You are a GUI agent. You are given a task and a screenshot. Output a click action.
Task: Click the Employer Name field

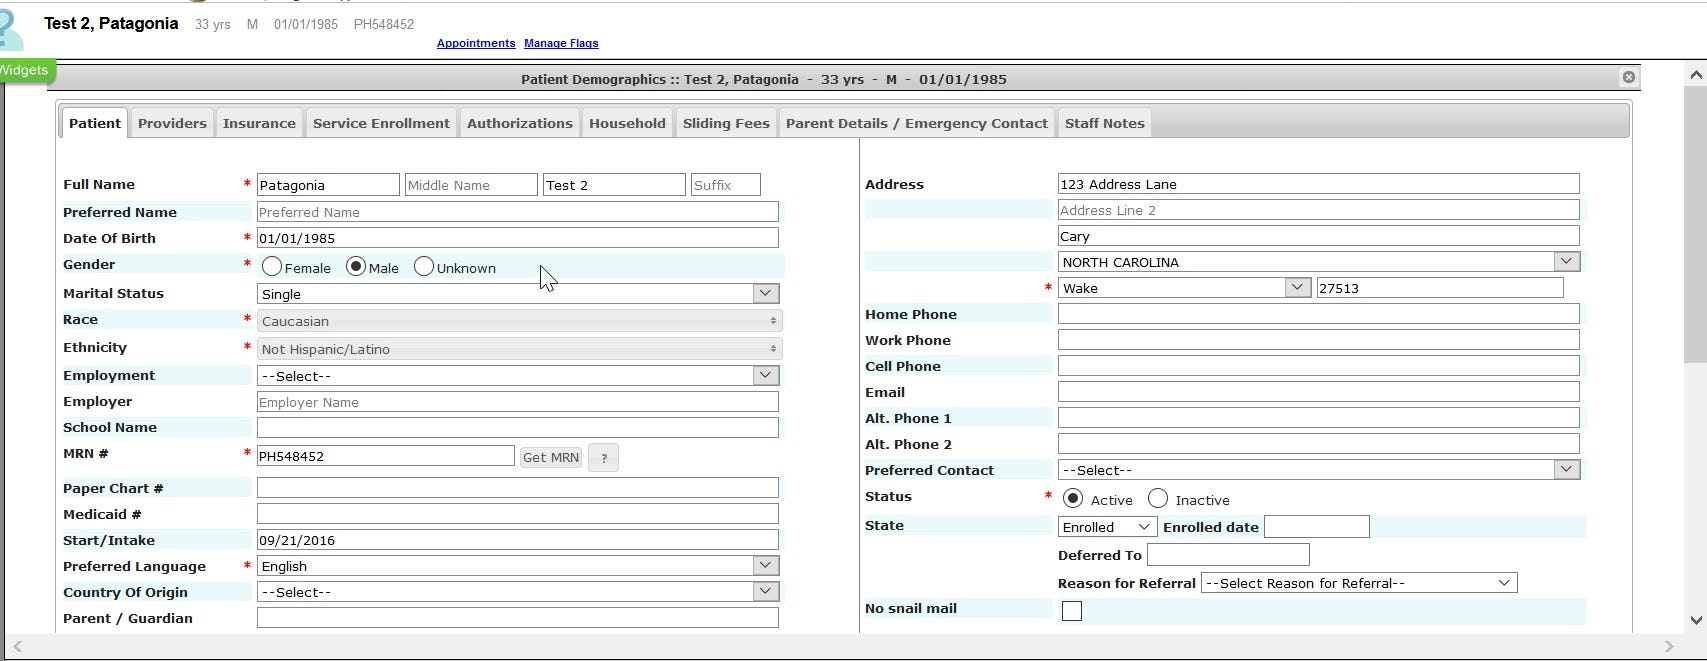pos(518,402)
